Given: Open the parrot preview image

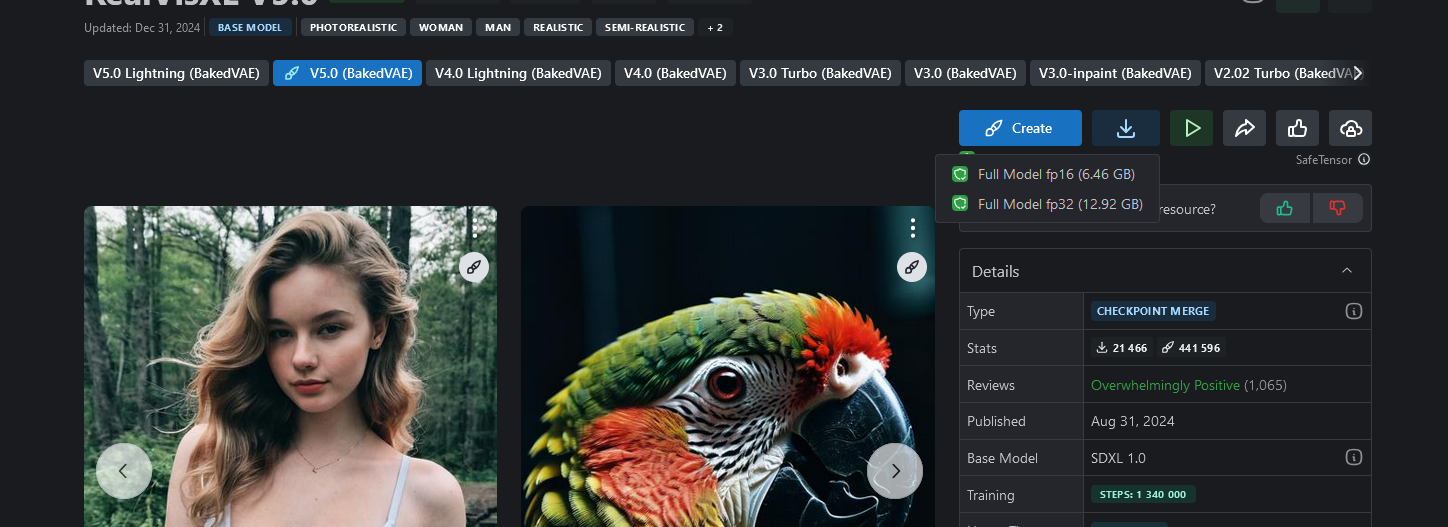Looking at the screenshot, I should (728, 366).
